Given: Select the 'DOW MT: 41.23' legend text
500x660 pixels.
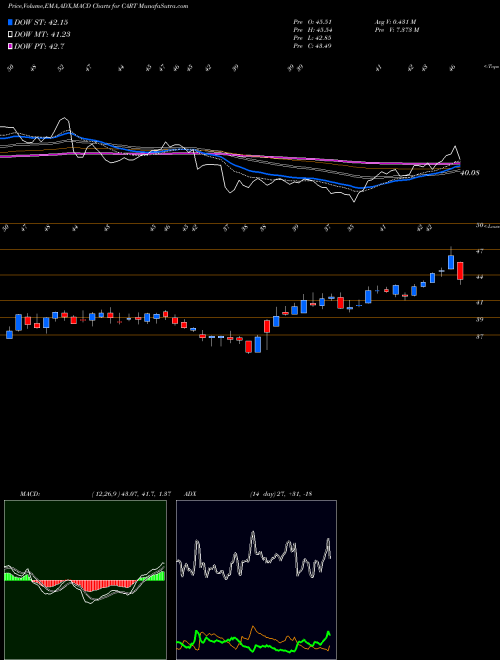Looking at the screenshot, I should coord(42,35).
